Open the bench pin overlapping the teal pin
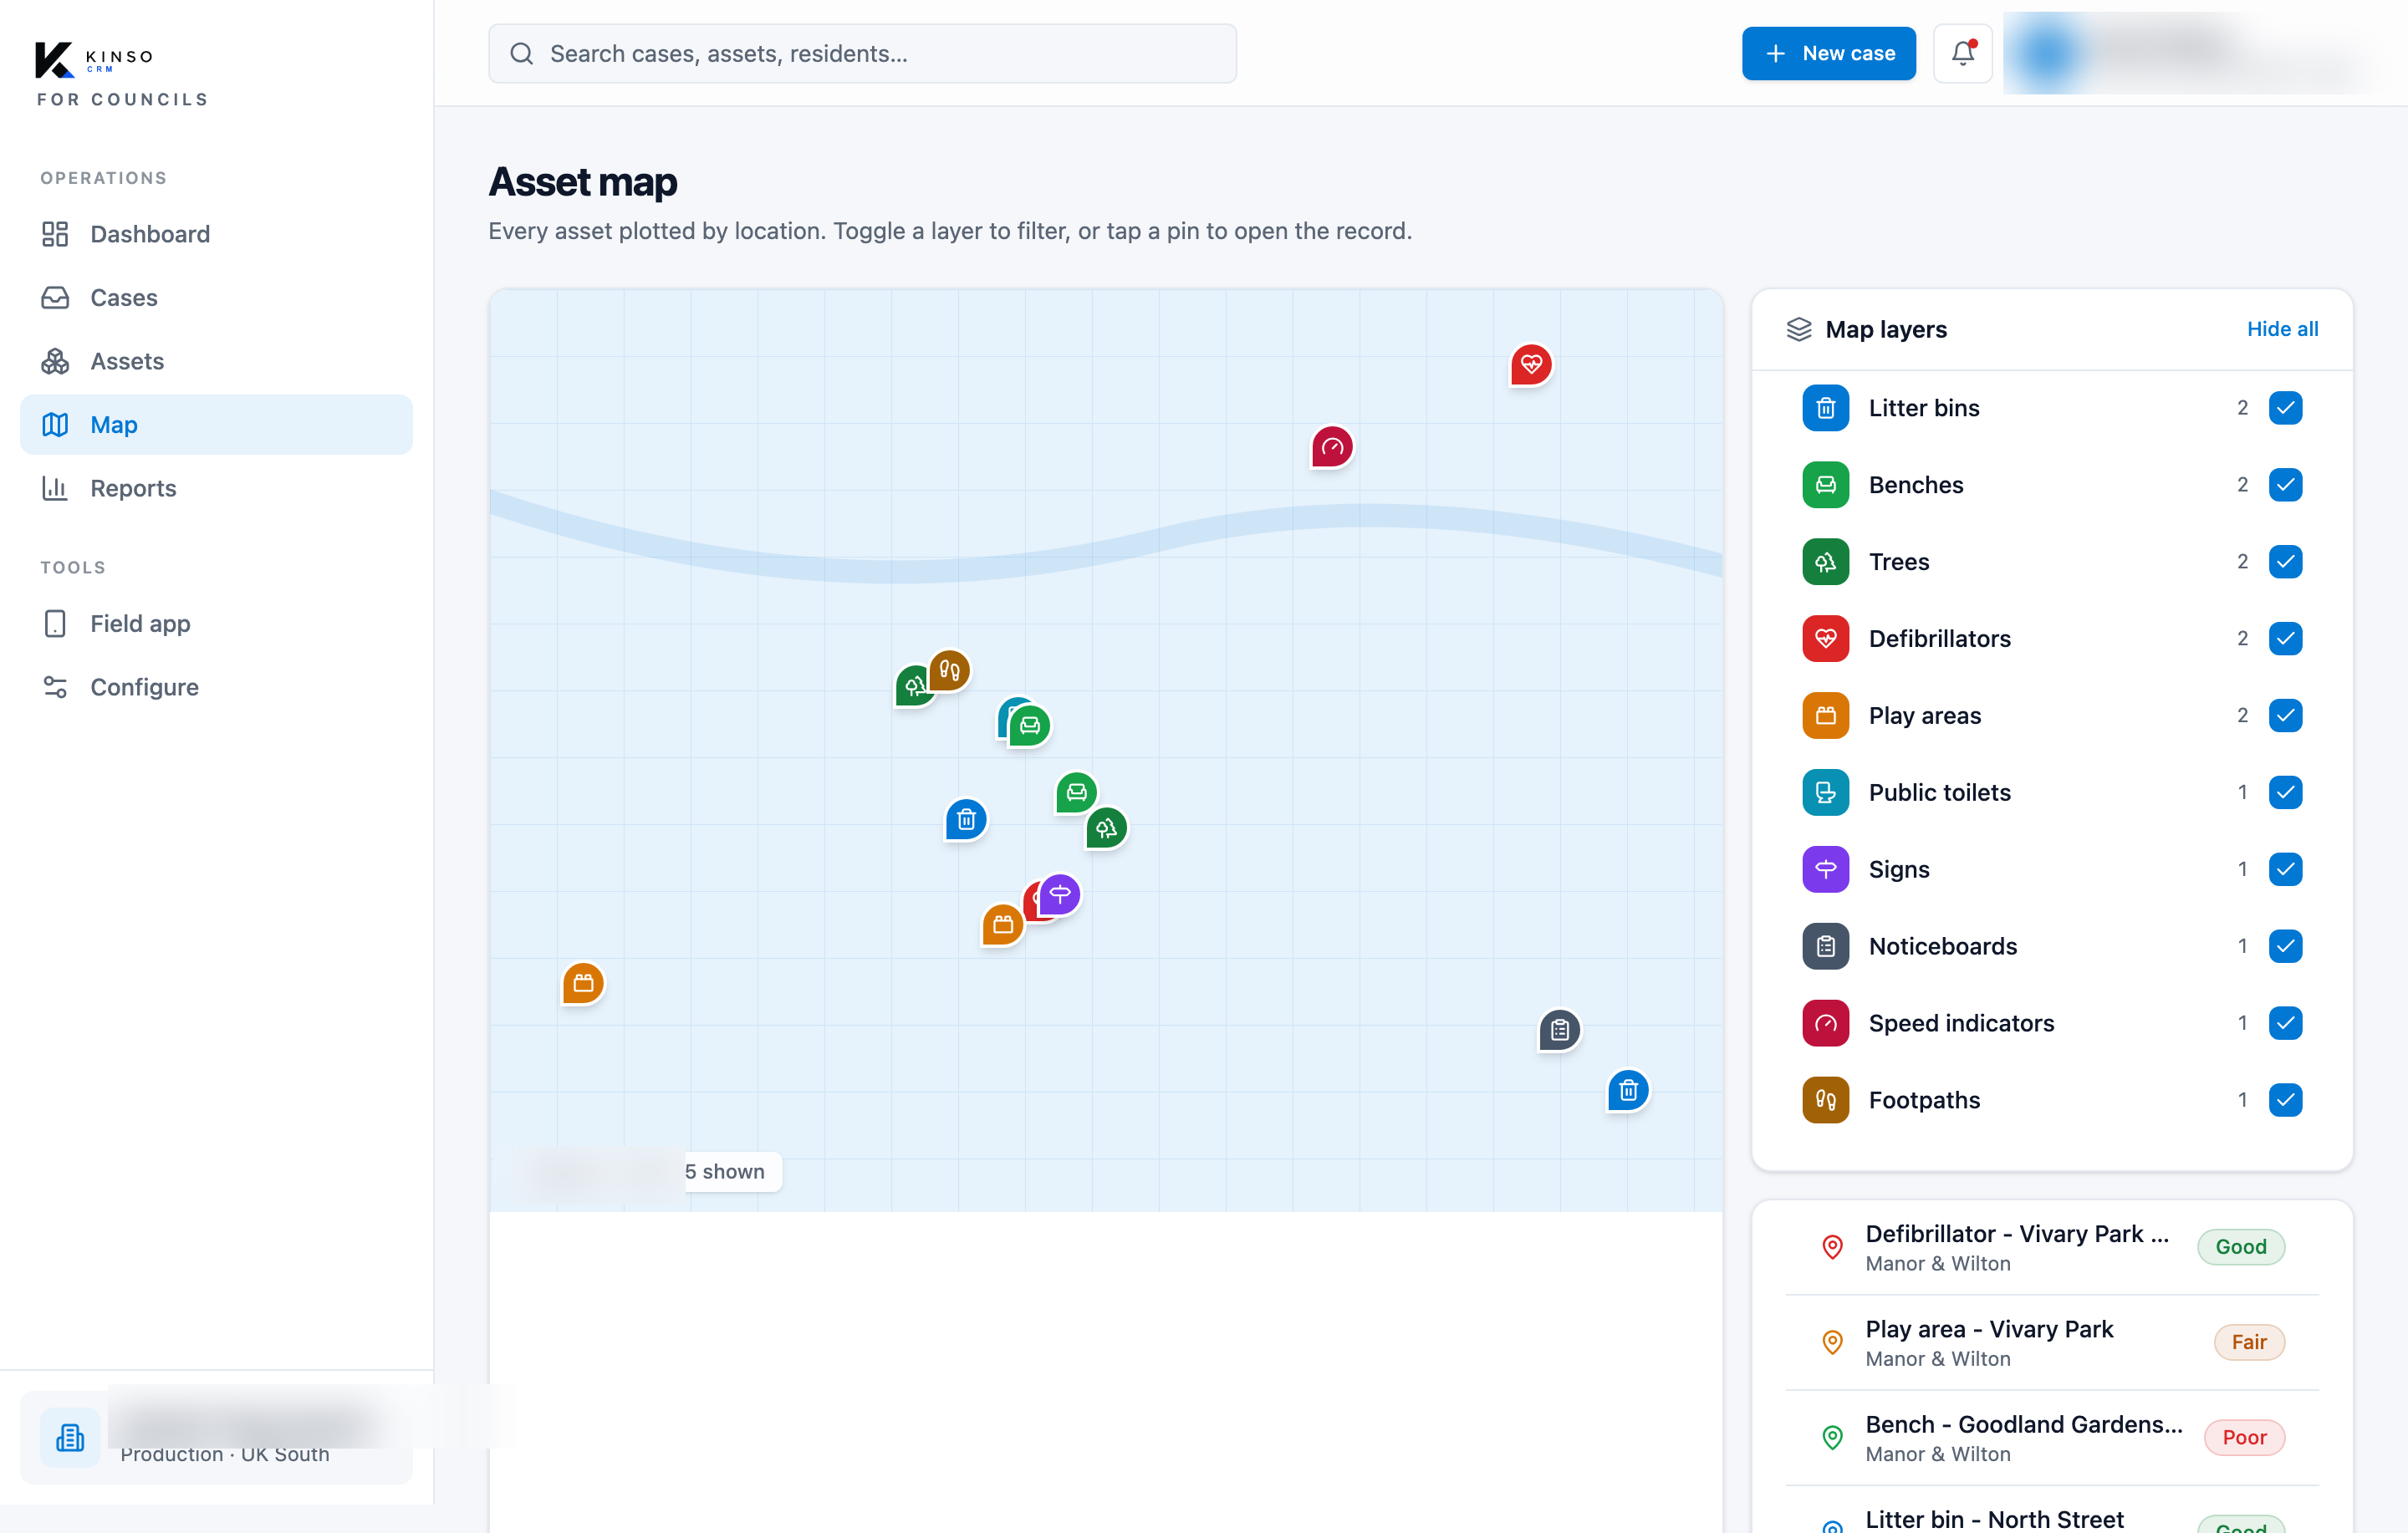The height and width of the screenshot is (1533, 2408). (1030, 726)
